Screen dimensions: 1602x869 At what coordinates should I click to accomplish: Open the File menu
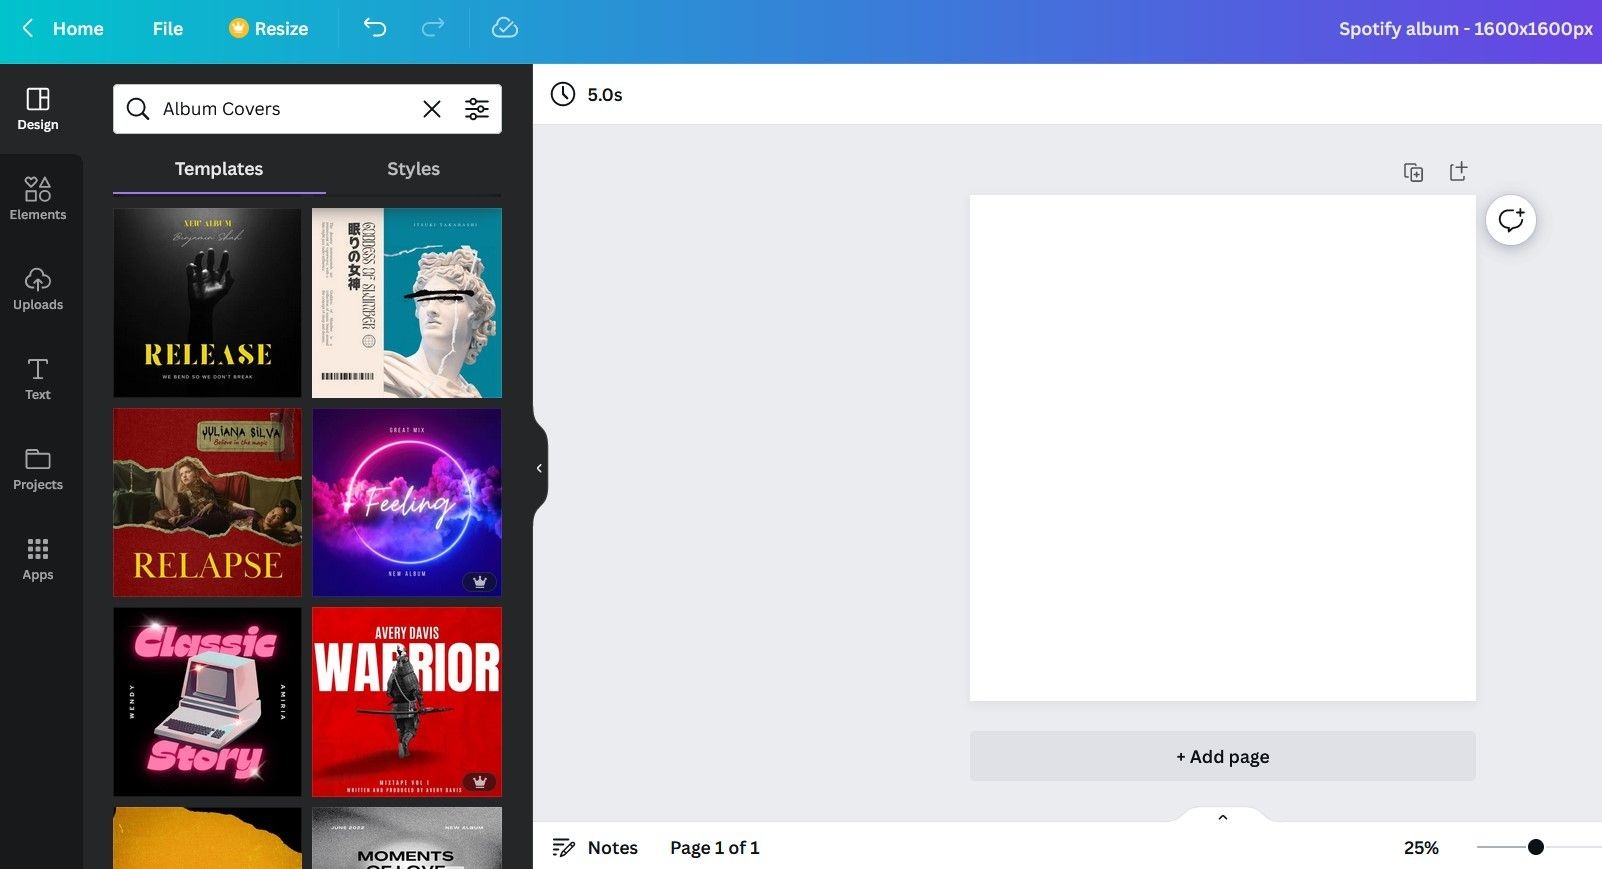(x=168, y=28)
